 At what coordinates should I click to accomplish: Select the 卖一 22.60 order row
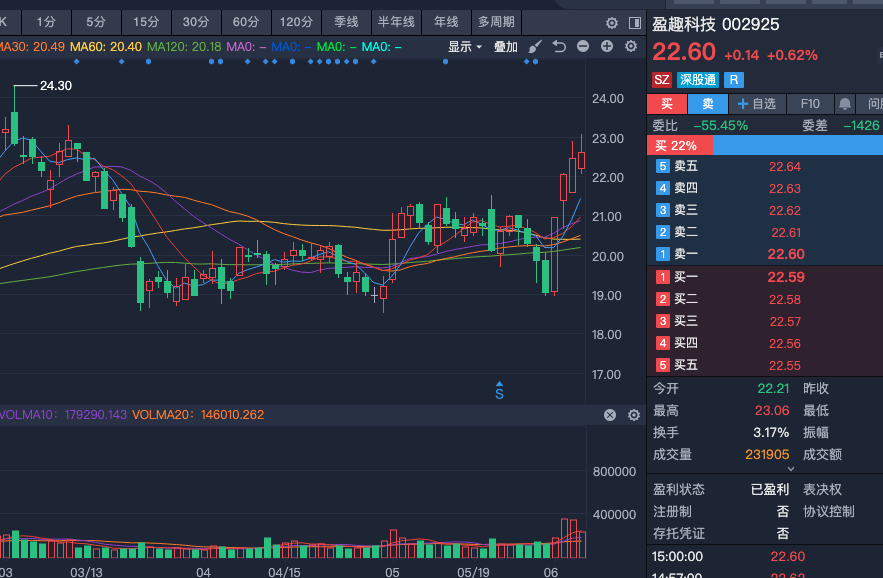point(765,254)
